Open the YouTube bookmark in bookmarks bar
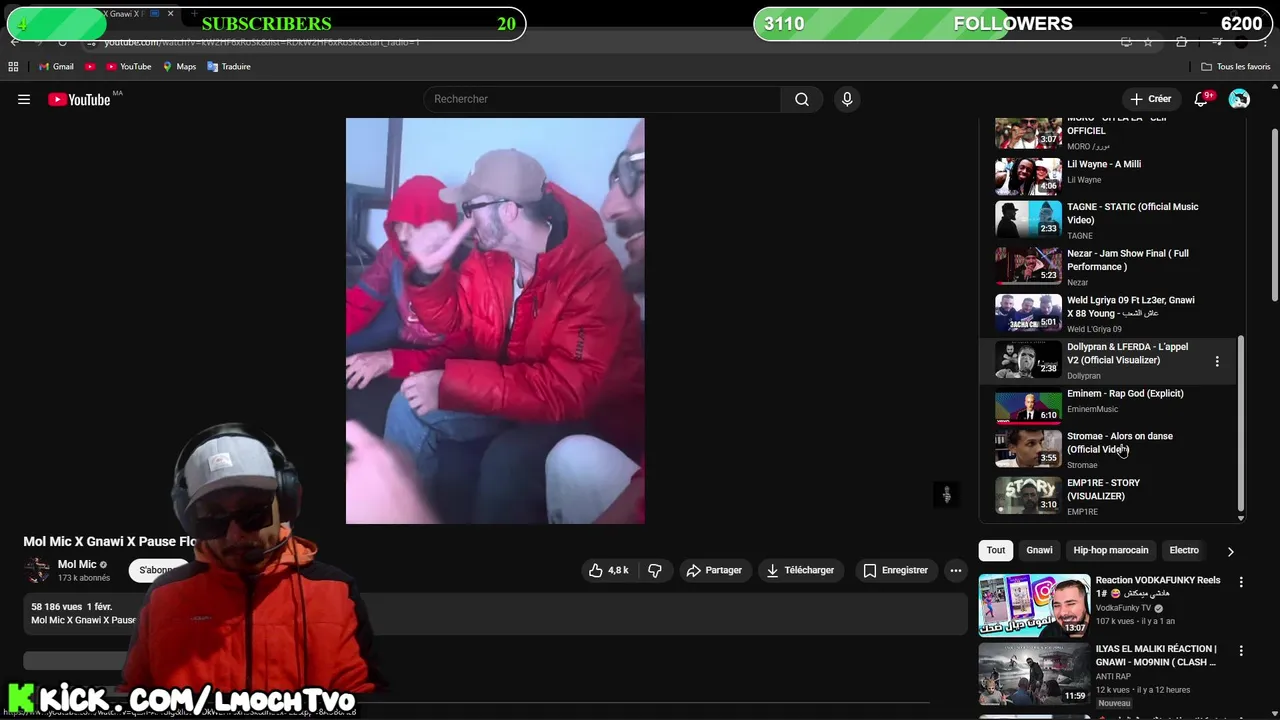The image size is (1280, 720). [x=128, y=67]
